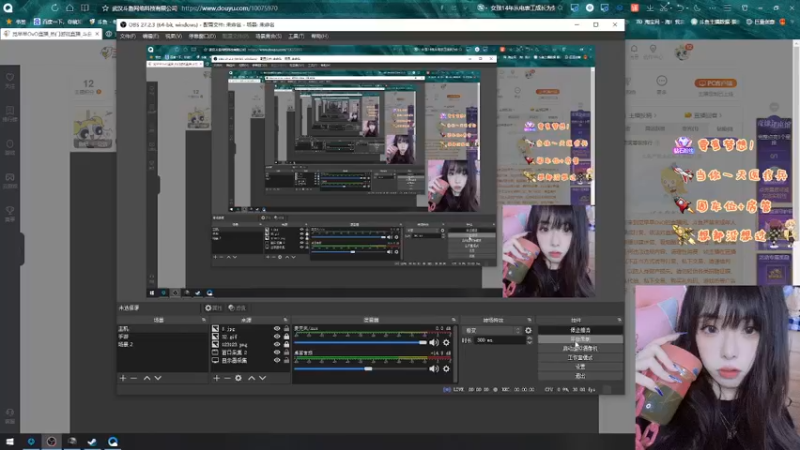Select the 手游 scene
800x450 pixels.
(x=162, y=337)
